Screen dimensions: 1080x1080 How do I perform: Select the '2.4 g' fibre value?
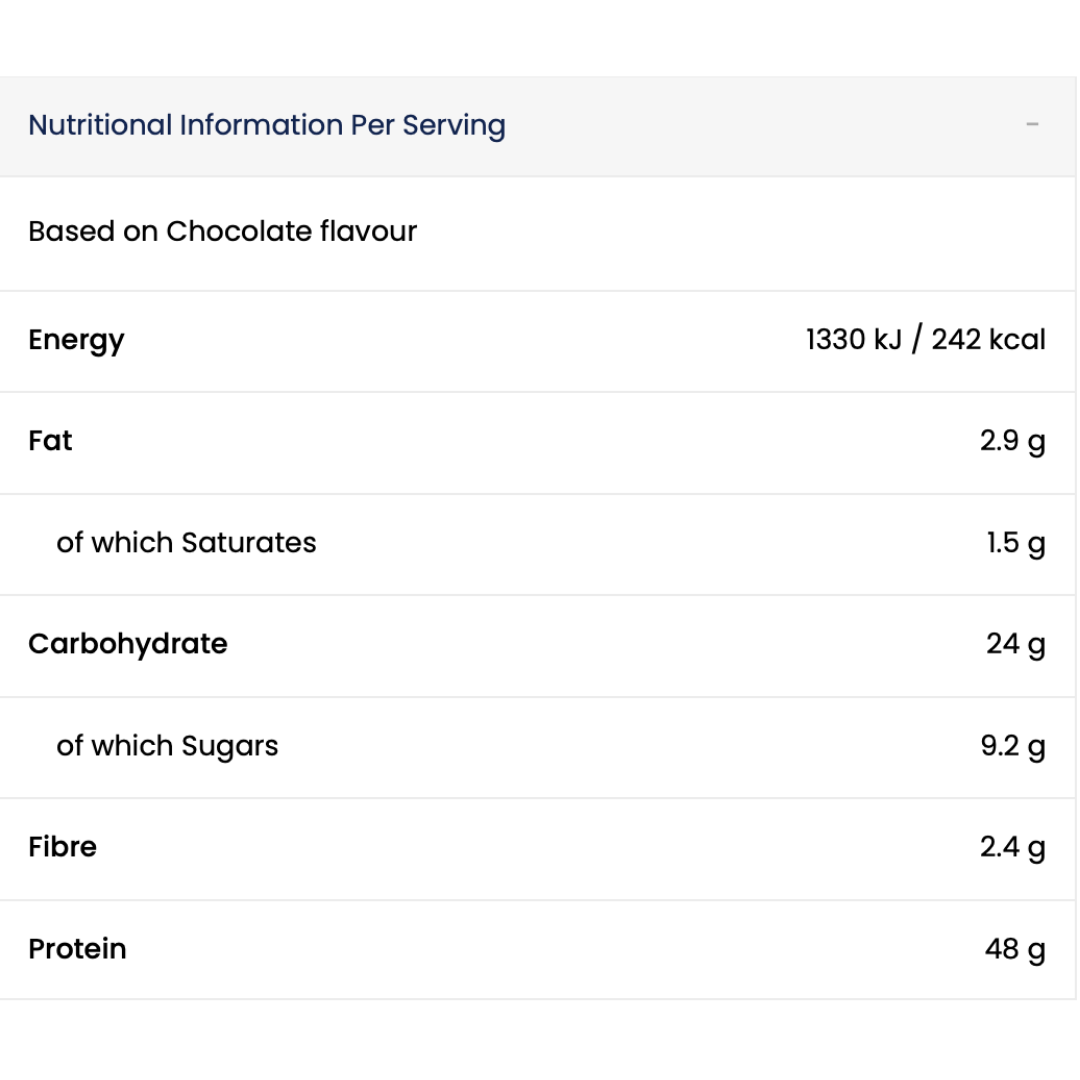[x=1013, y=847]
